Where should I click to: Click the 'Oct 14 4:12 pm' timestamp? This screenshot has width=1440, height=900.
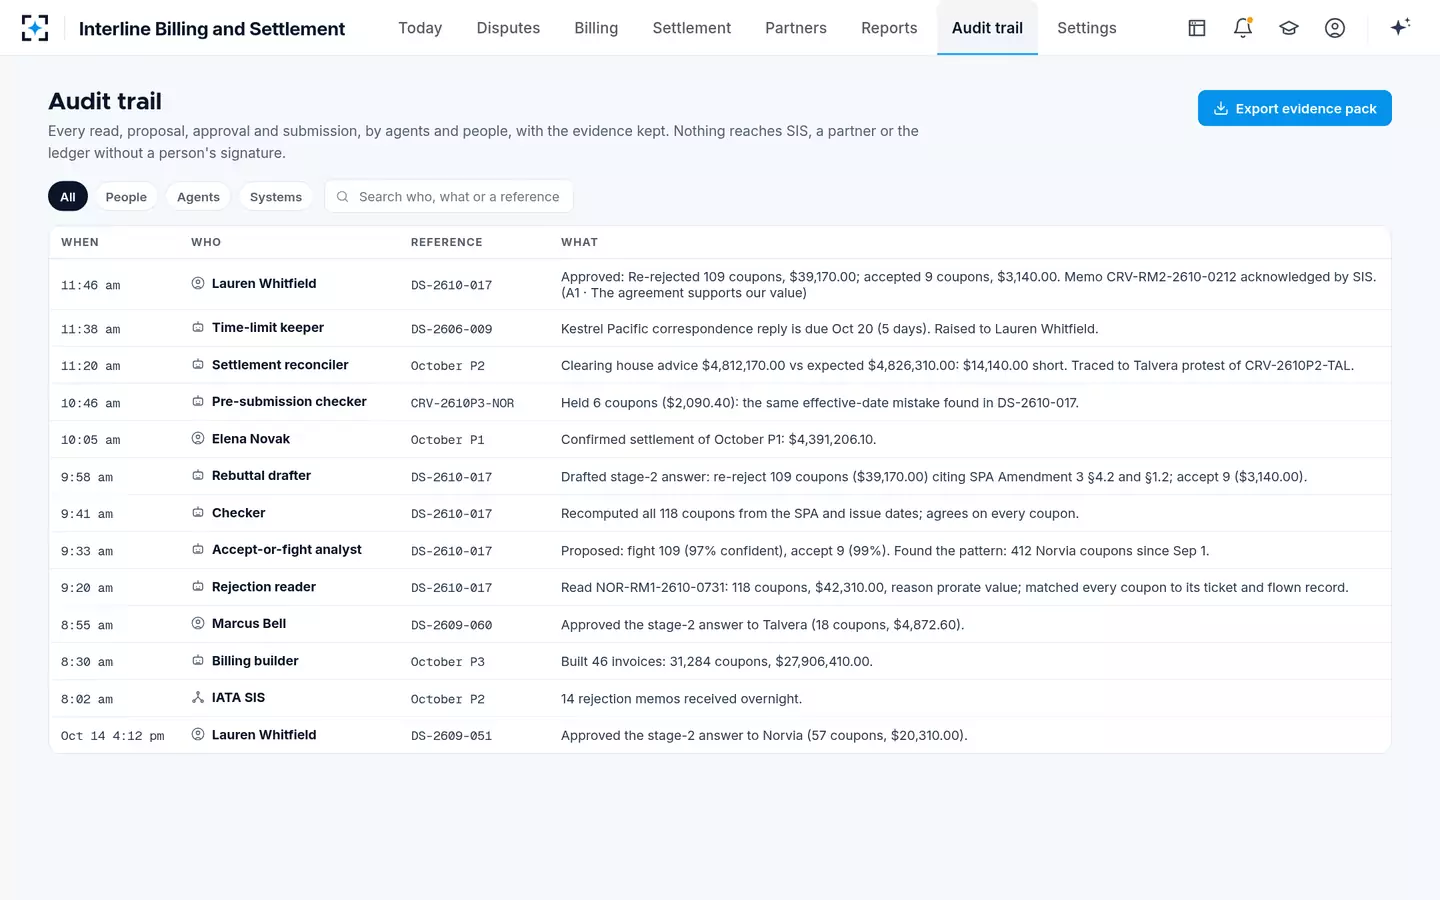point(113,736)
